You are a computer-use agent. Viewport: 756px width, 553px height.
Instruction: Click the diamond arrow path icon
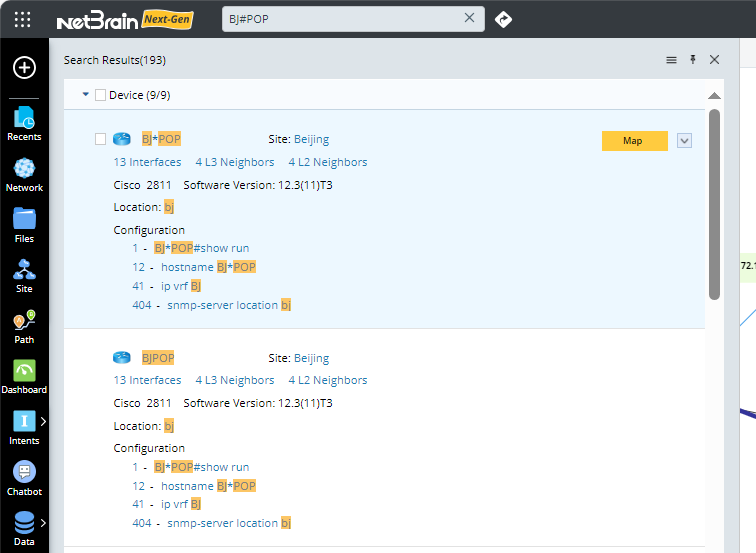(x=503, y=19)
